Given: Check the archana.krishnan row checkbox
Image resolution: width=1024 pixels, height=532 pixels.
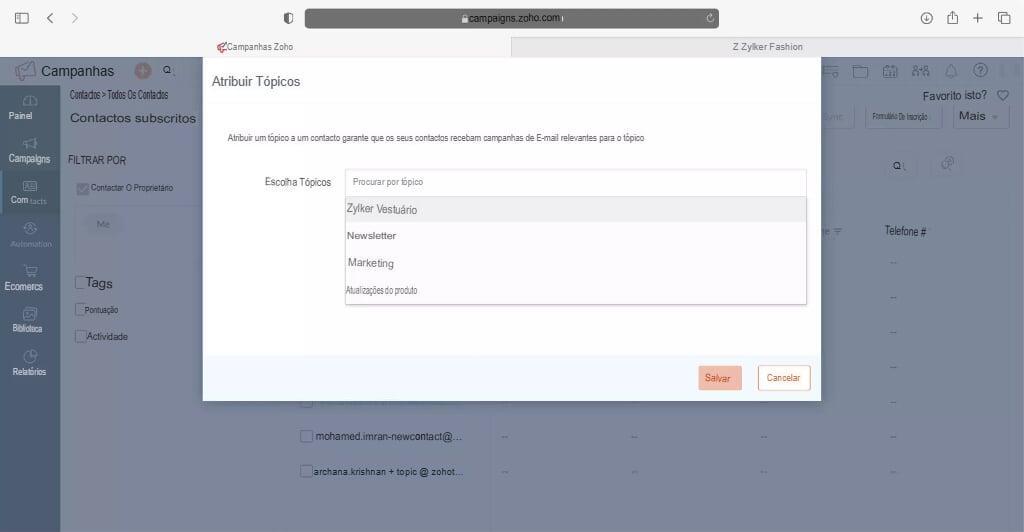Looking at the screenshot, I should pos(306,471).
